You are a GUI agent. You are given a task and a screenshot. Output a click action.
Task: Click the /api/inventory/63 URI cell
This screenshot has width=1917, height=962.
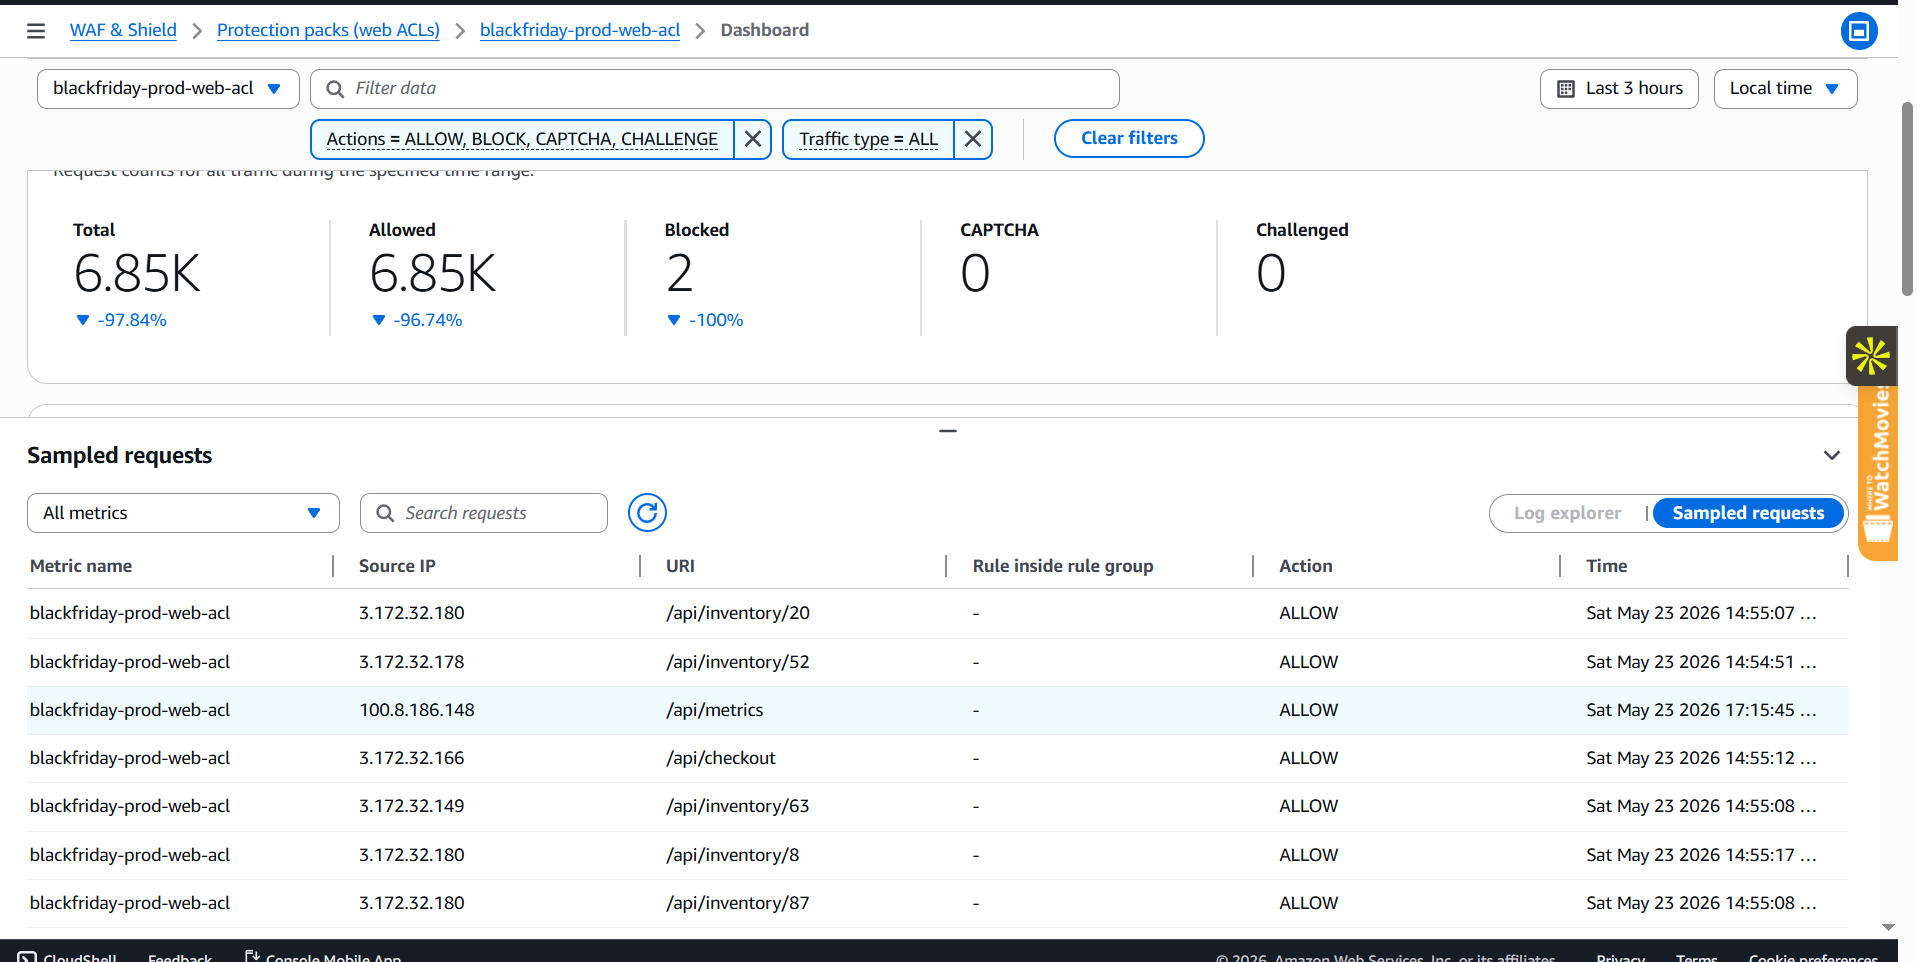coord(738,806)
